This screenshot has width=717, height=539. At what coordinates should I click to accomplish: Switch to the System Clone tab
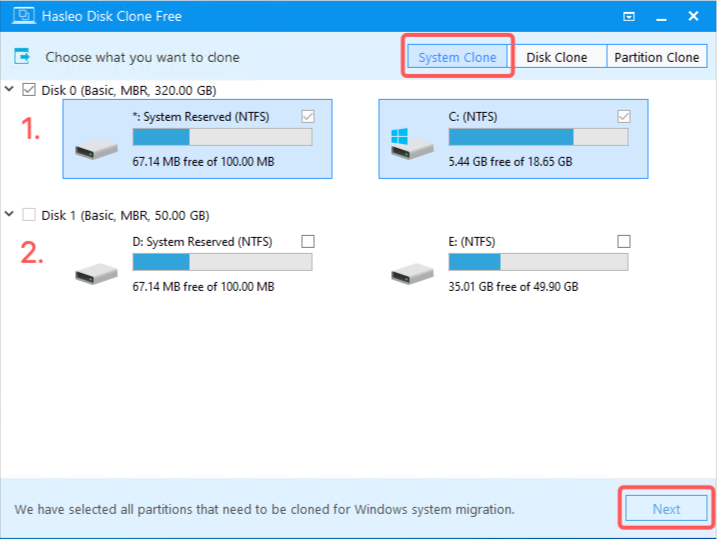click(x=457, y=57)
